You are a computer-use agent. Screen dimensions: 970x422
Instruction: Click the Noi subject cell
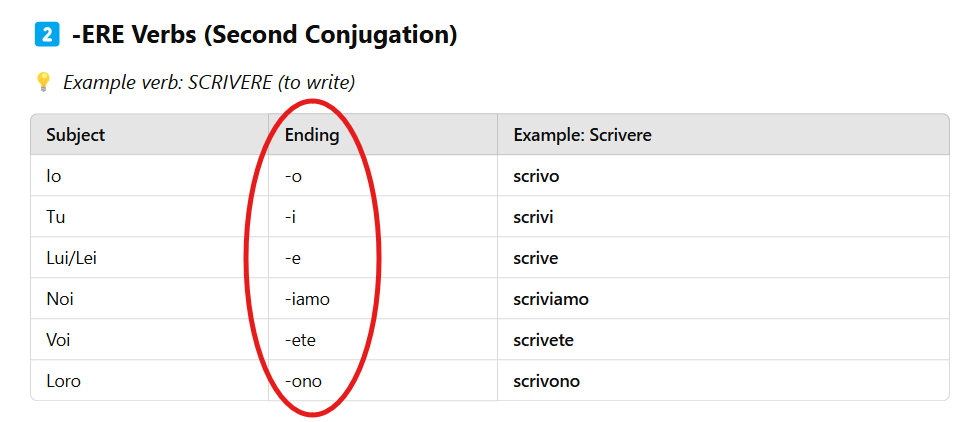(60, 299)
